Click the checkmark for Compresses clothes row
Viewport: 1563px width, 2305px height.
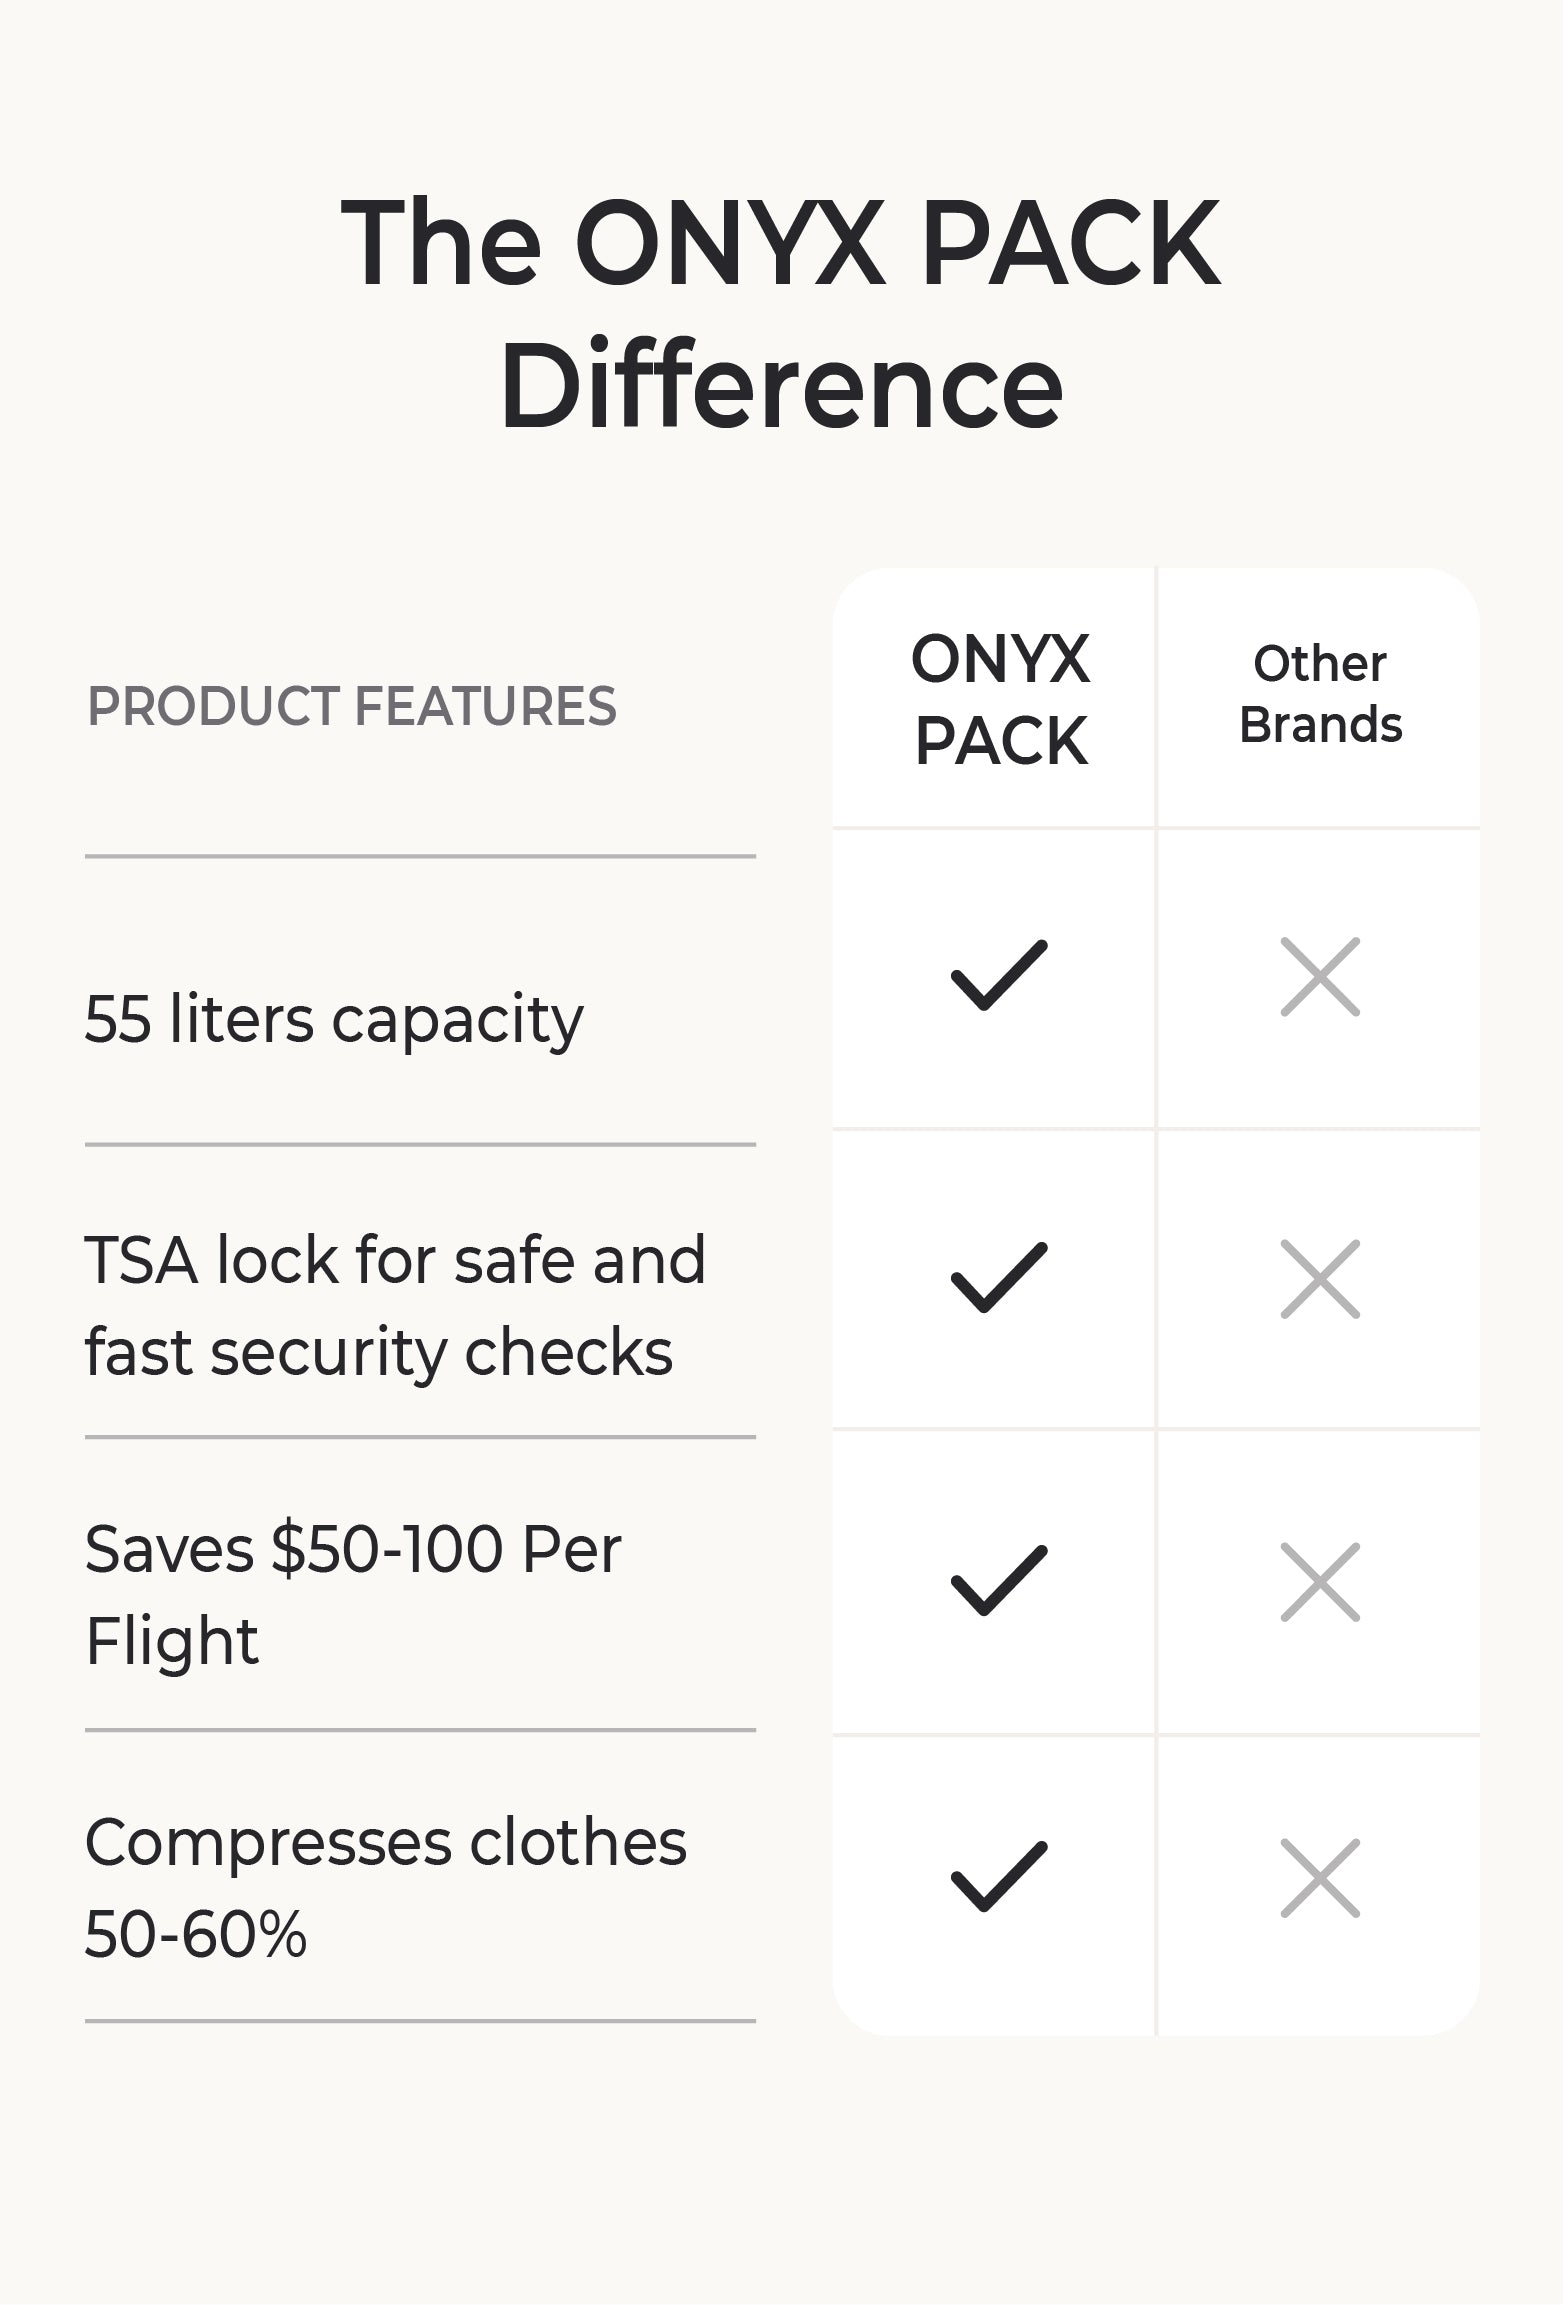click(x=998, y=1877)
